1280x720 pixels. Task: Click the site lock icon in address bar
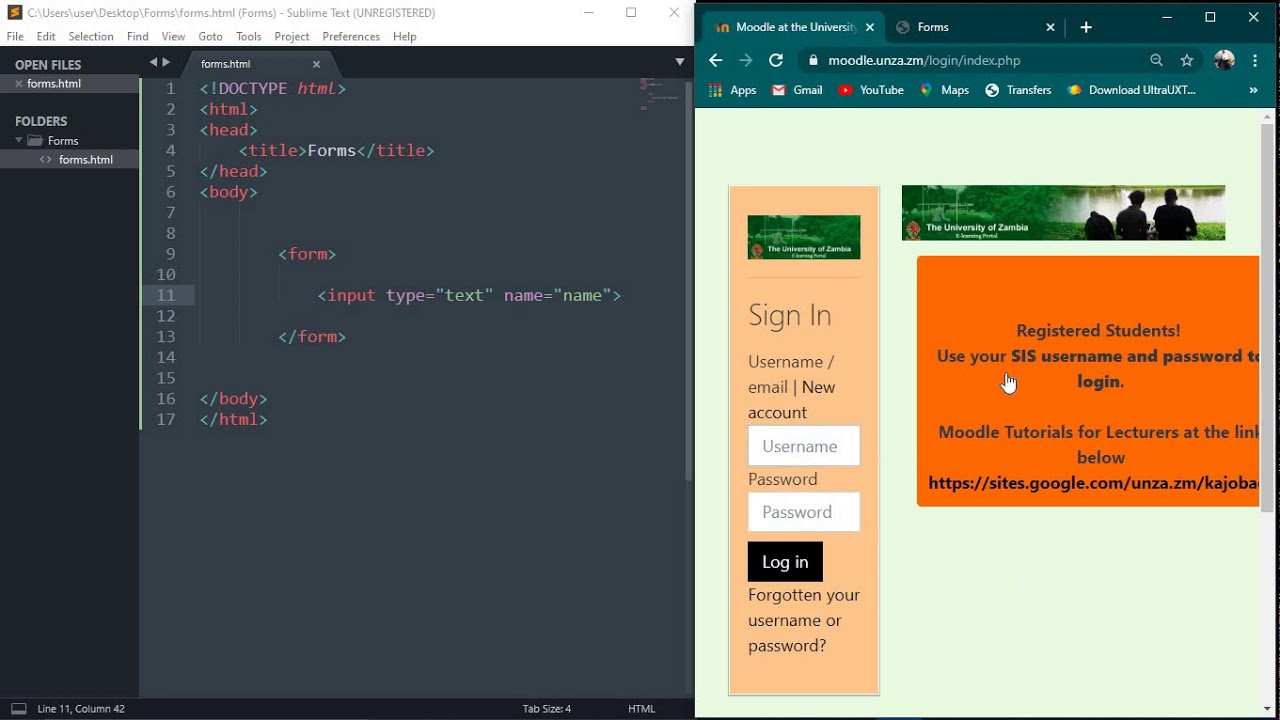tap(813, 60)
